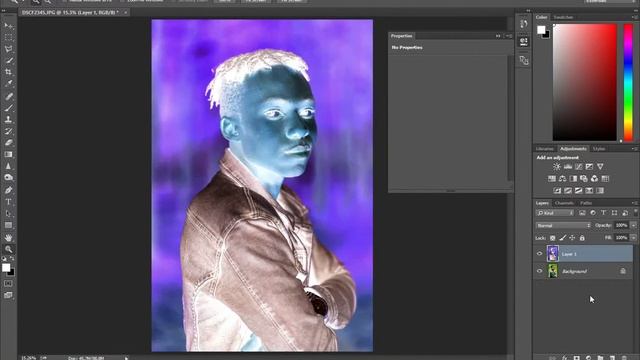Open the History panel icon in the dock
Screen dimensions: 640x360
pyautogui.click(x=524, y=24)
